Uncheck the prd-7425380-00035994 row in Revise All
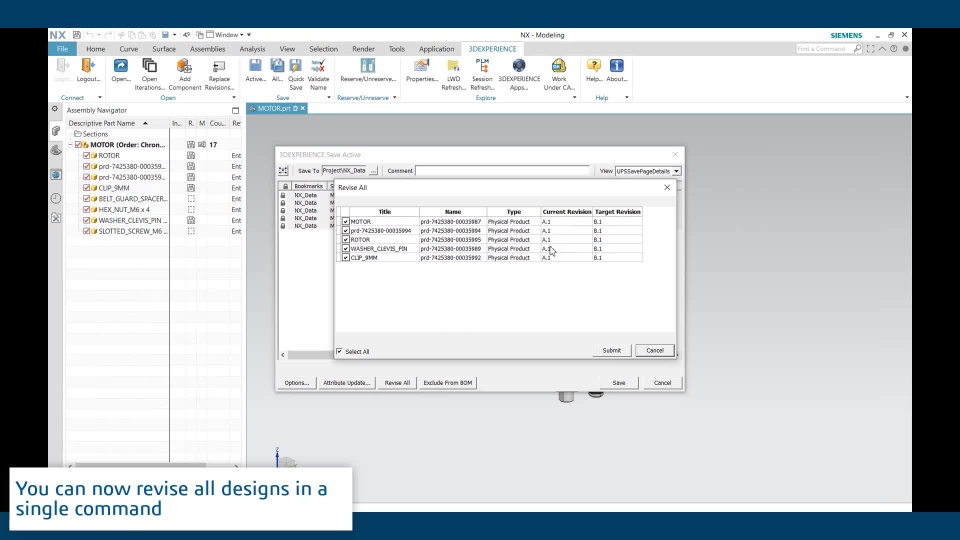 coord(346,231)
